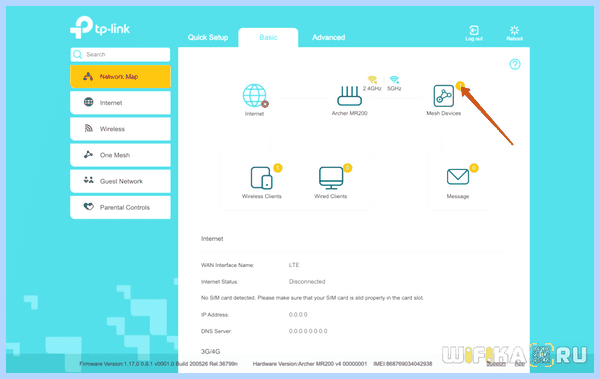Click the Message count badge

click(474, 168)
